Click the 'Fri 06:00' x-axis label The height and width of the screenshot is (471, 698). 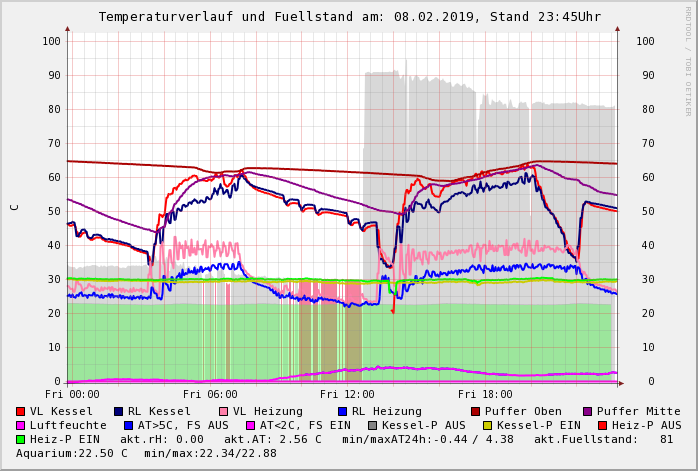(210, 394)
